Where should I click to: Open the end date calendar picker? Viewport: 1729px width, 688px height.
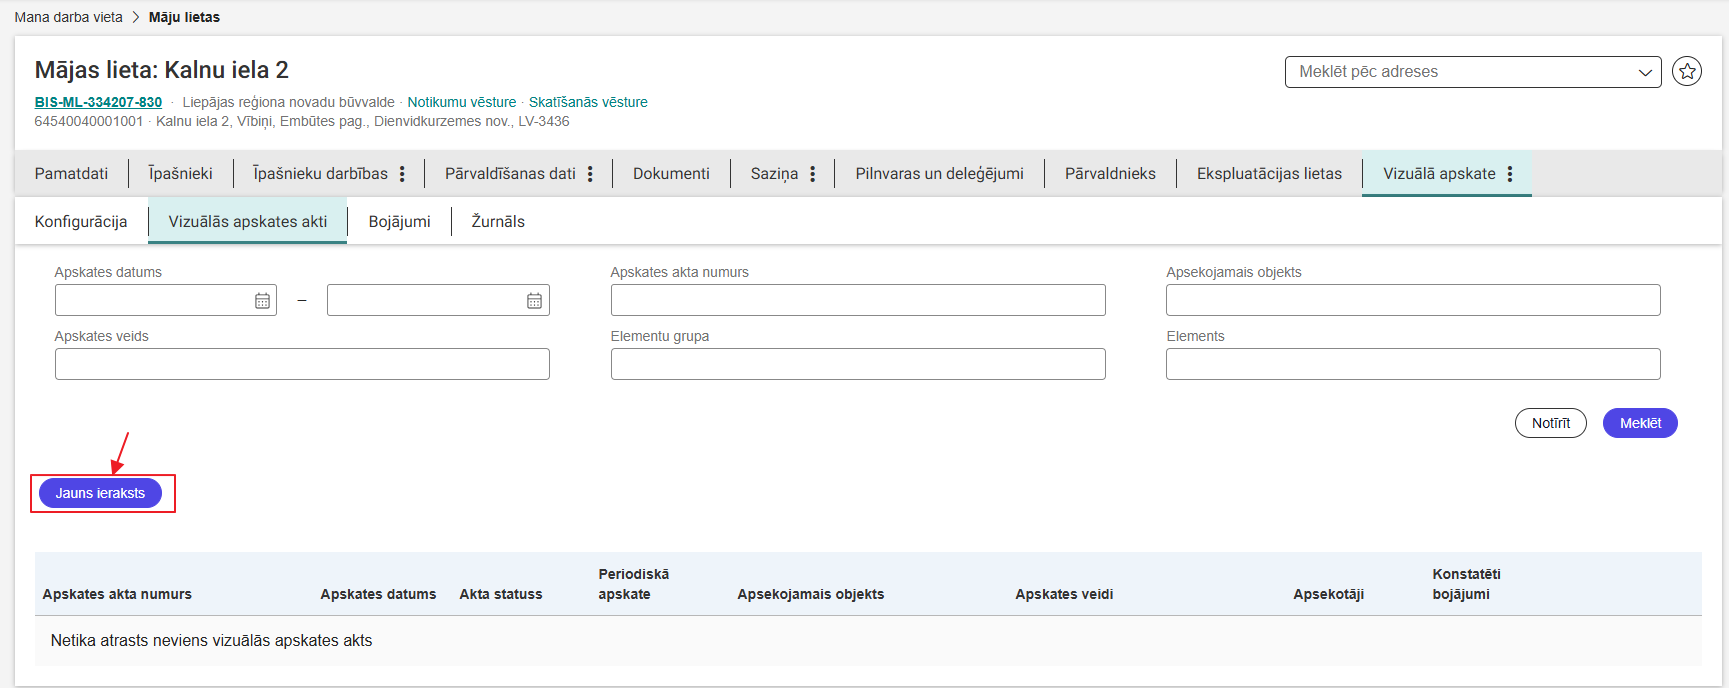[x=534, y=301]
